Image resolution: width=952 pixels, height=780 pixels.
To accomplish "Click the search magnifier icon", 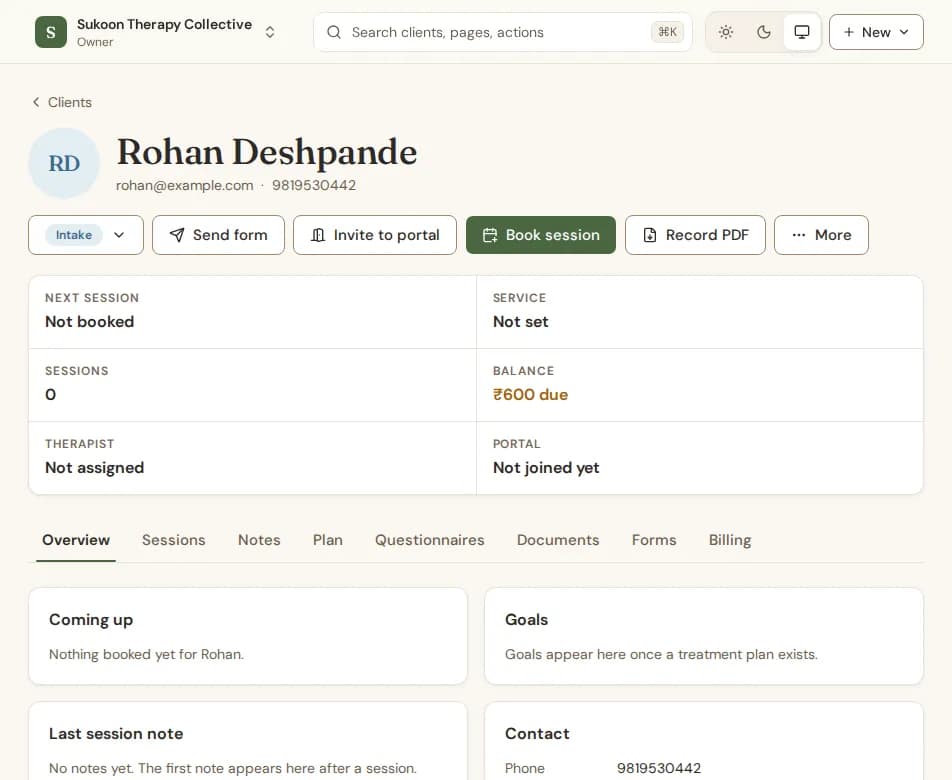I will click(334, 32).
